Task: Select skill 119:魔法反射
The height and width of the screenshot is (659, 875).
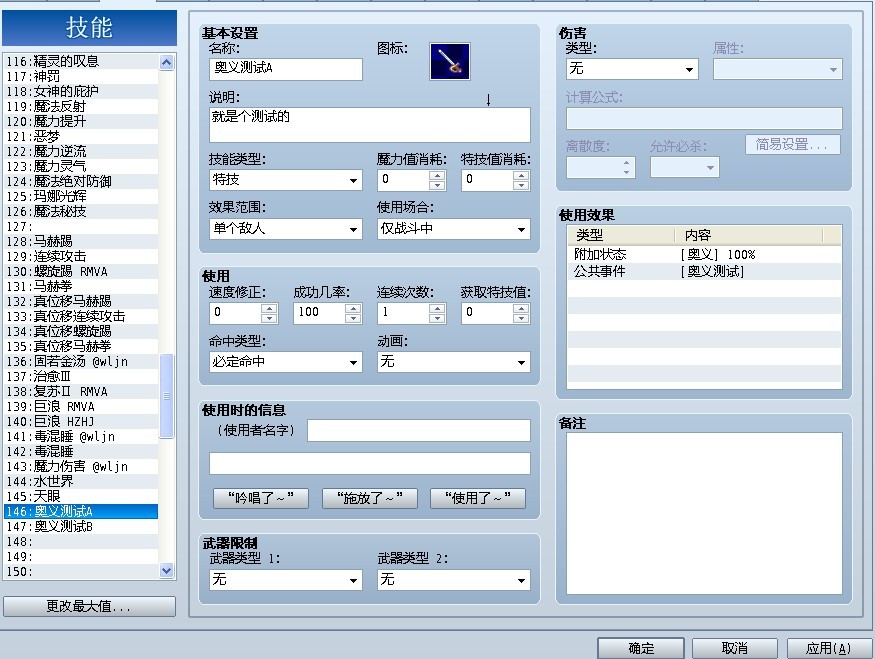Action: point(81,106)
